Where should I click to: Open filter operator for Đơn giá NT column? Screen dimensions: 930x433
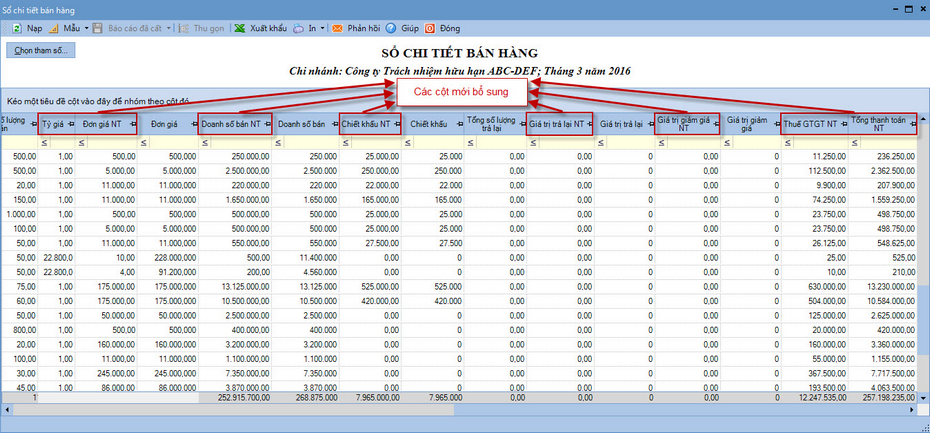[x=80, y=142]
